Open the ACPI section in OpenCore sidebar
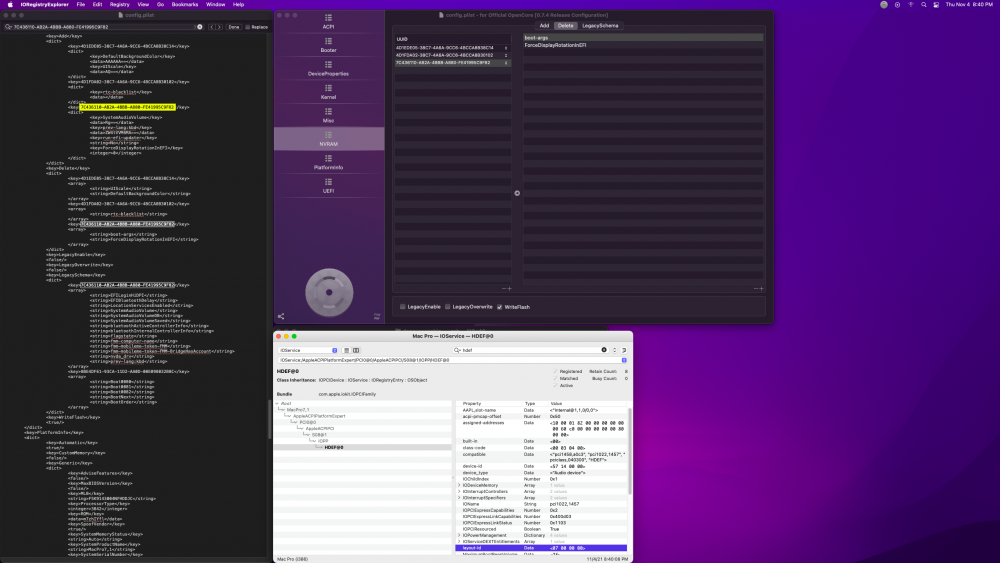This screenshot has height=563, width=1000. pos(328,22)
